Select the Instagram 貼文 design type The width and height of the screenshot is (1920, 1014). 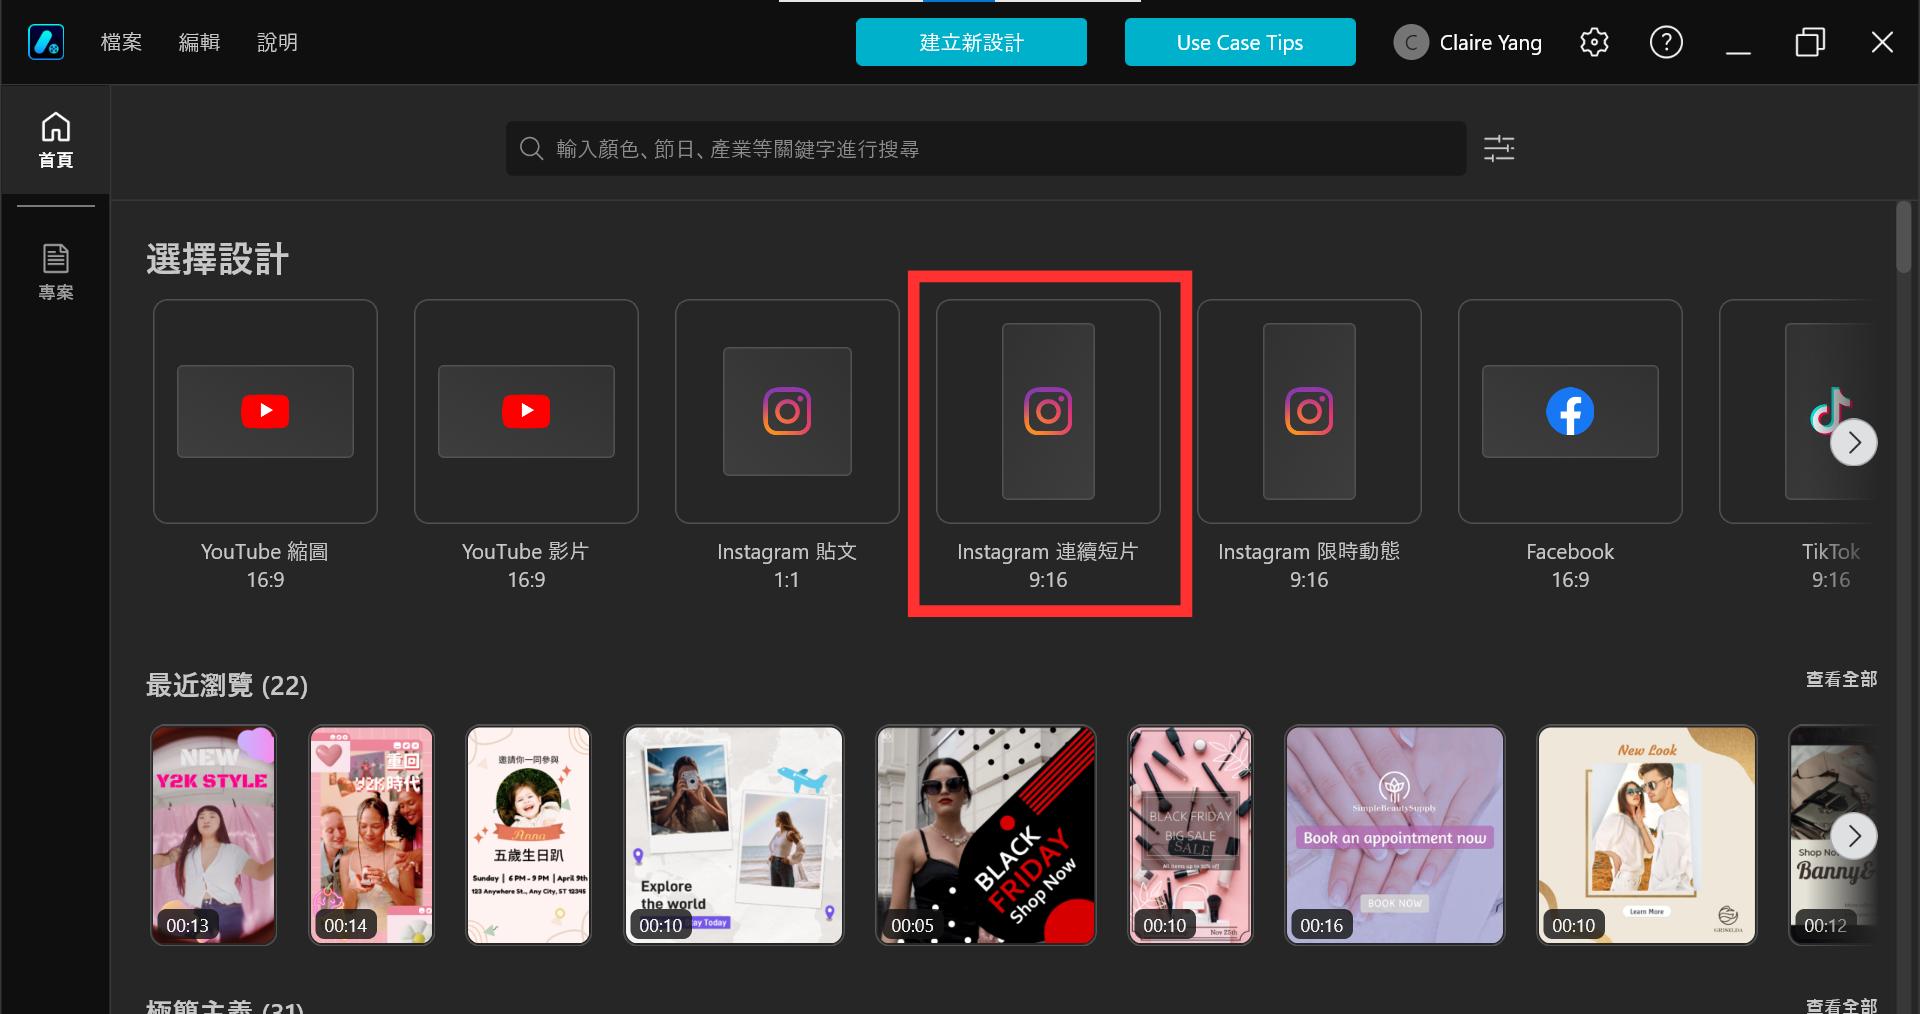(787, 411)
